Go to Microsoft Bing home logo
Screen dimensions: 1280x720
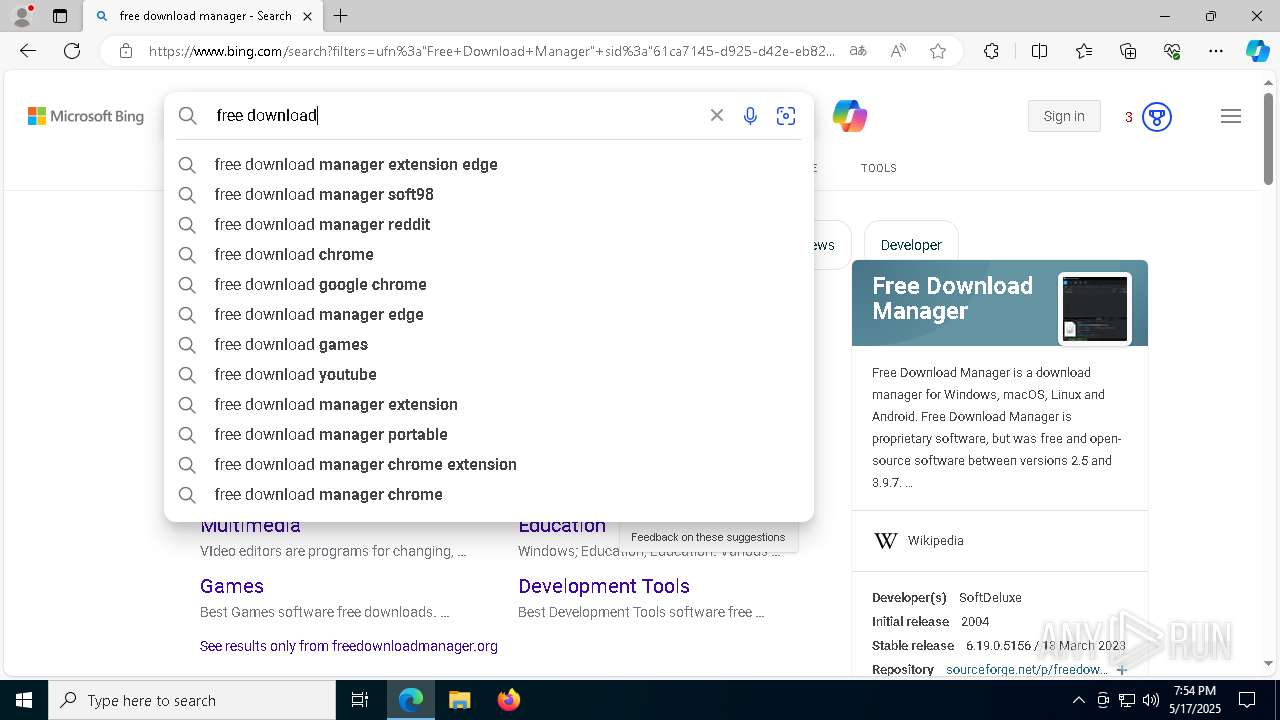[86, 116]
